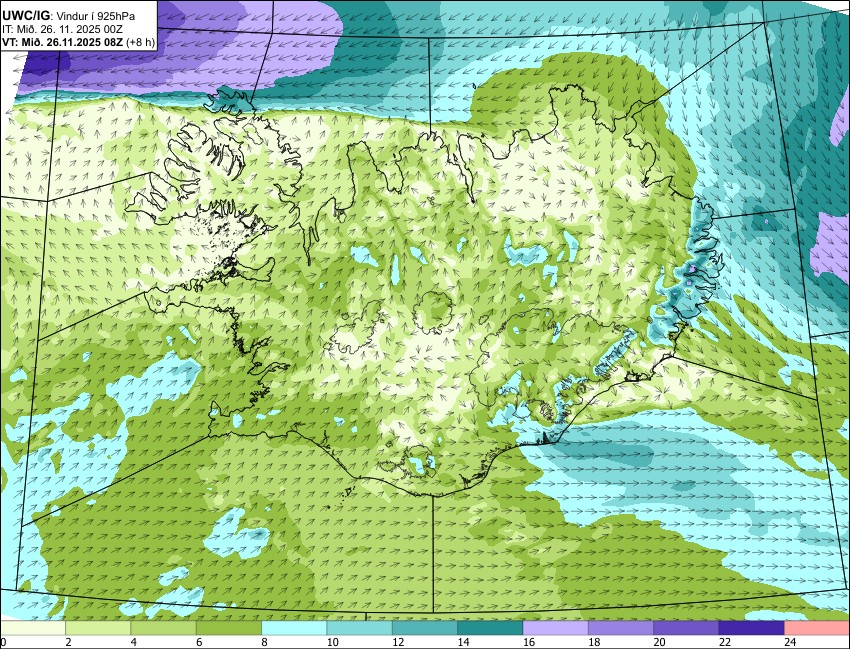This screenshot has width=850, height=649.
Task: Click the 20-22 violet legend swatch
Action: 686,628
